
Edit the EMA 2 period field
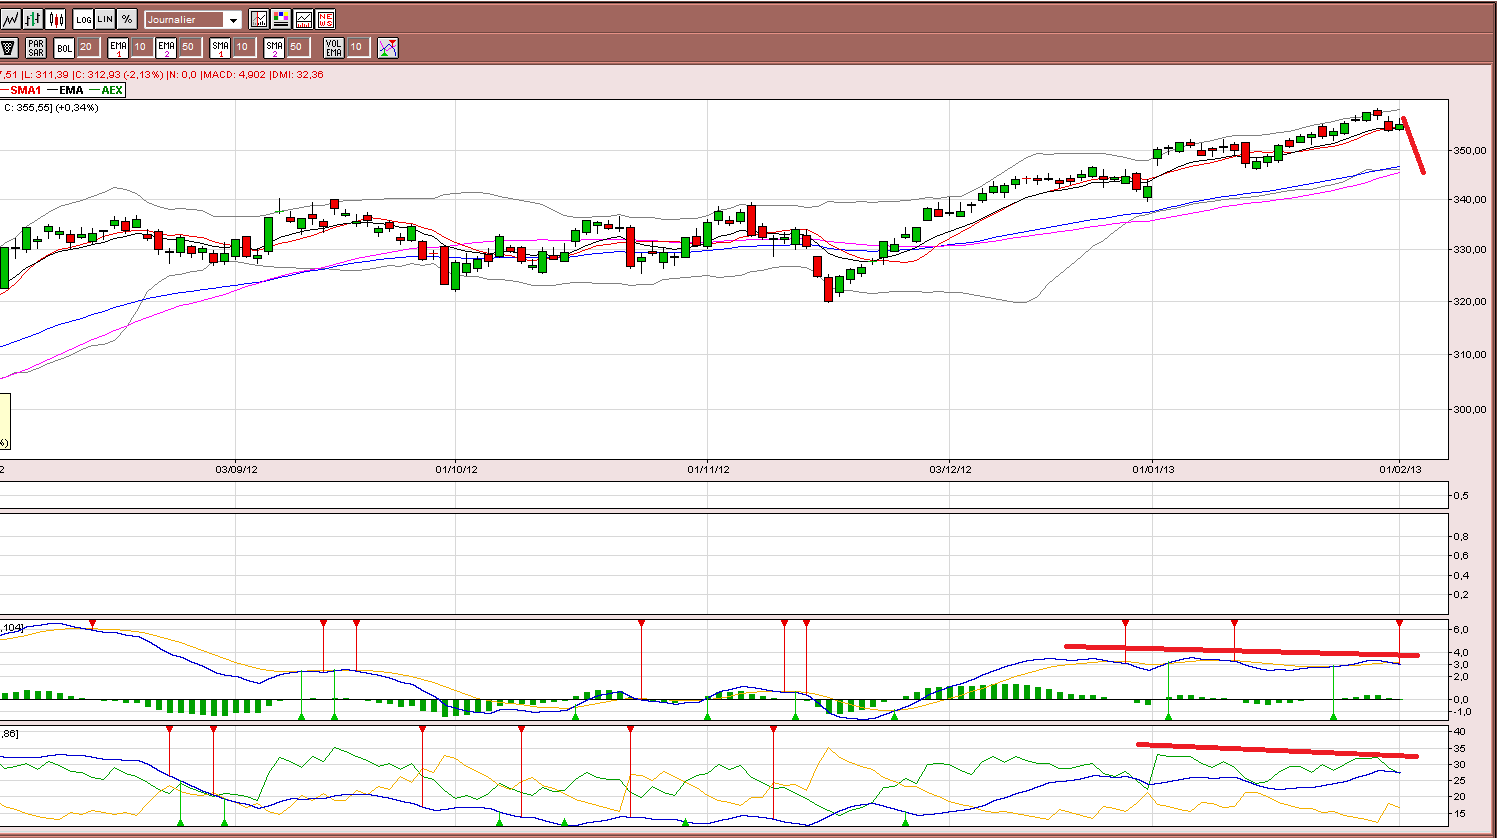[190, 47]
